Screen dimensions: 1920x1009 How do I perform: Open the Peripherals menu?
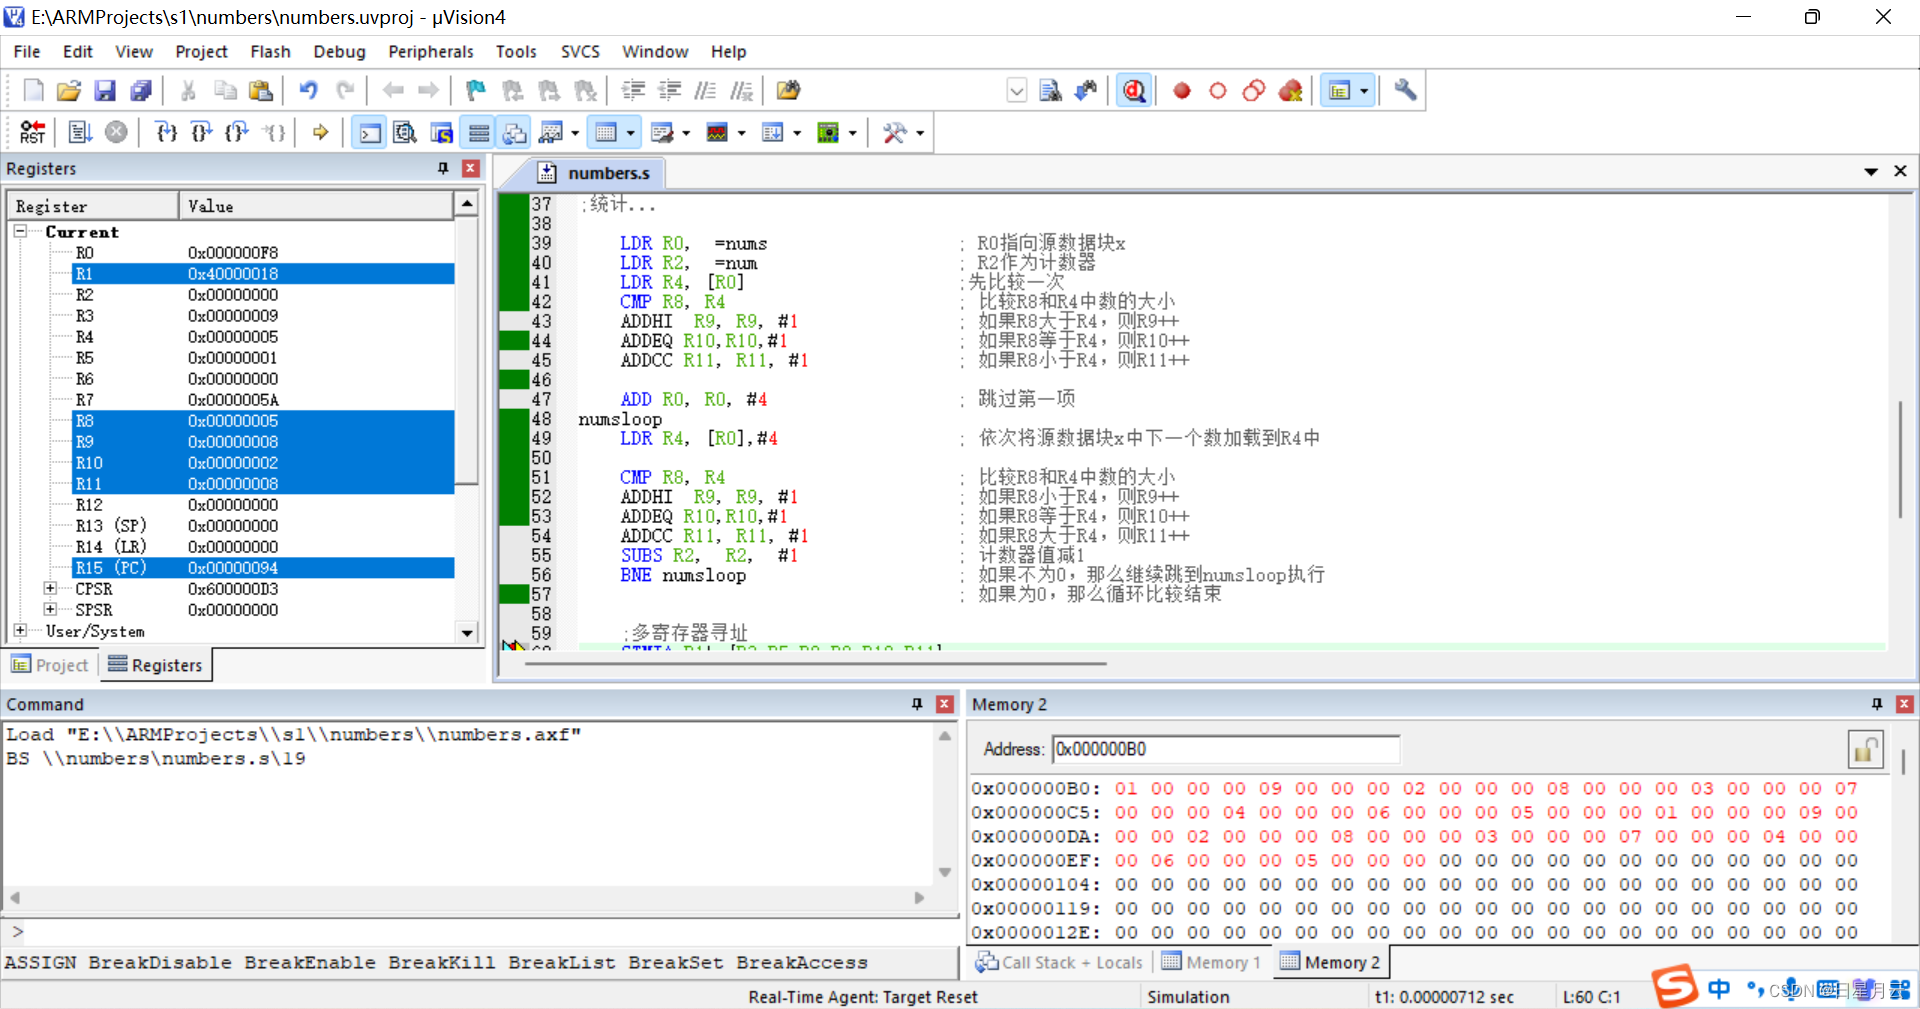[431, 51]
